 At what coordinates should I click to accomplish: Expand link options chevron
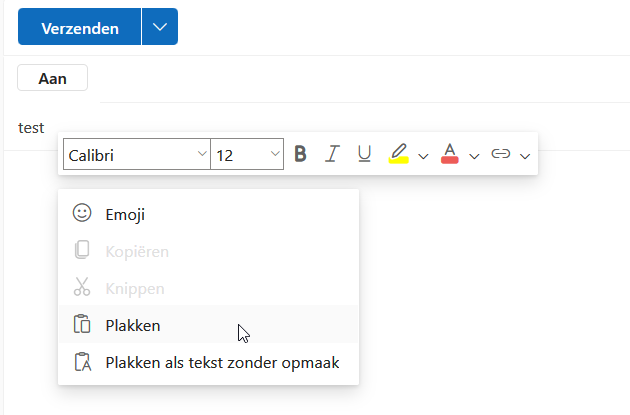click(x=525, y=156)
